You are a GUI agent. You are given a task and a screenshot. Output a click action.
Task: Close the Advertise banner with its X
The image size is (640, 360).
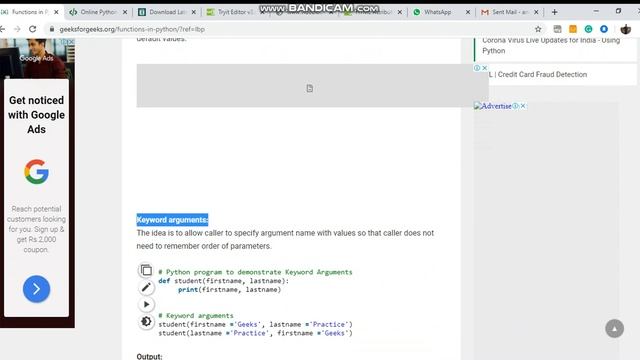[523, 106]
